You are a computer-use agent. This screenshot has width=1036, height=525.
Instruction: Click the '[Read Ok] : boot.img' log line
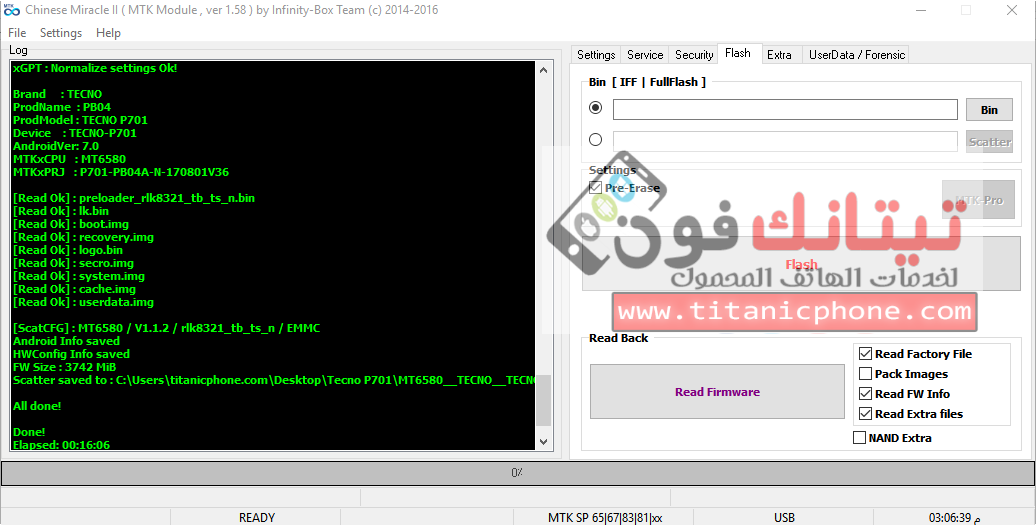point(71,224)
